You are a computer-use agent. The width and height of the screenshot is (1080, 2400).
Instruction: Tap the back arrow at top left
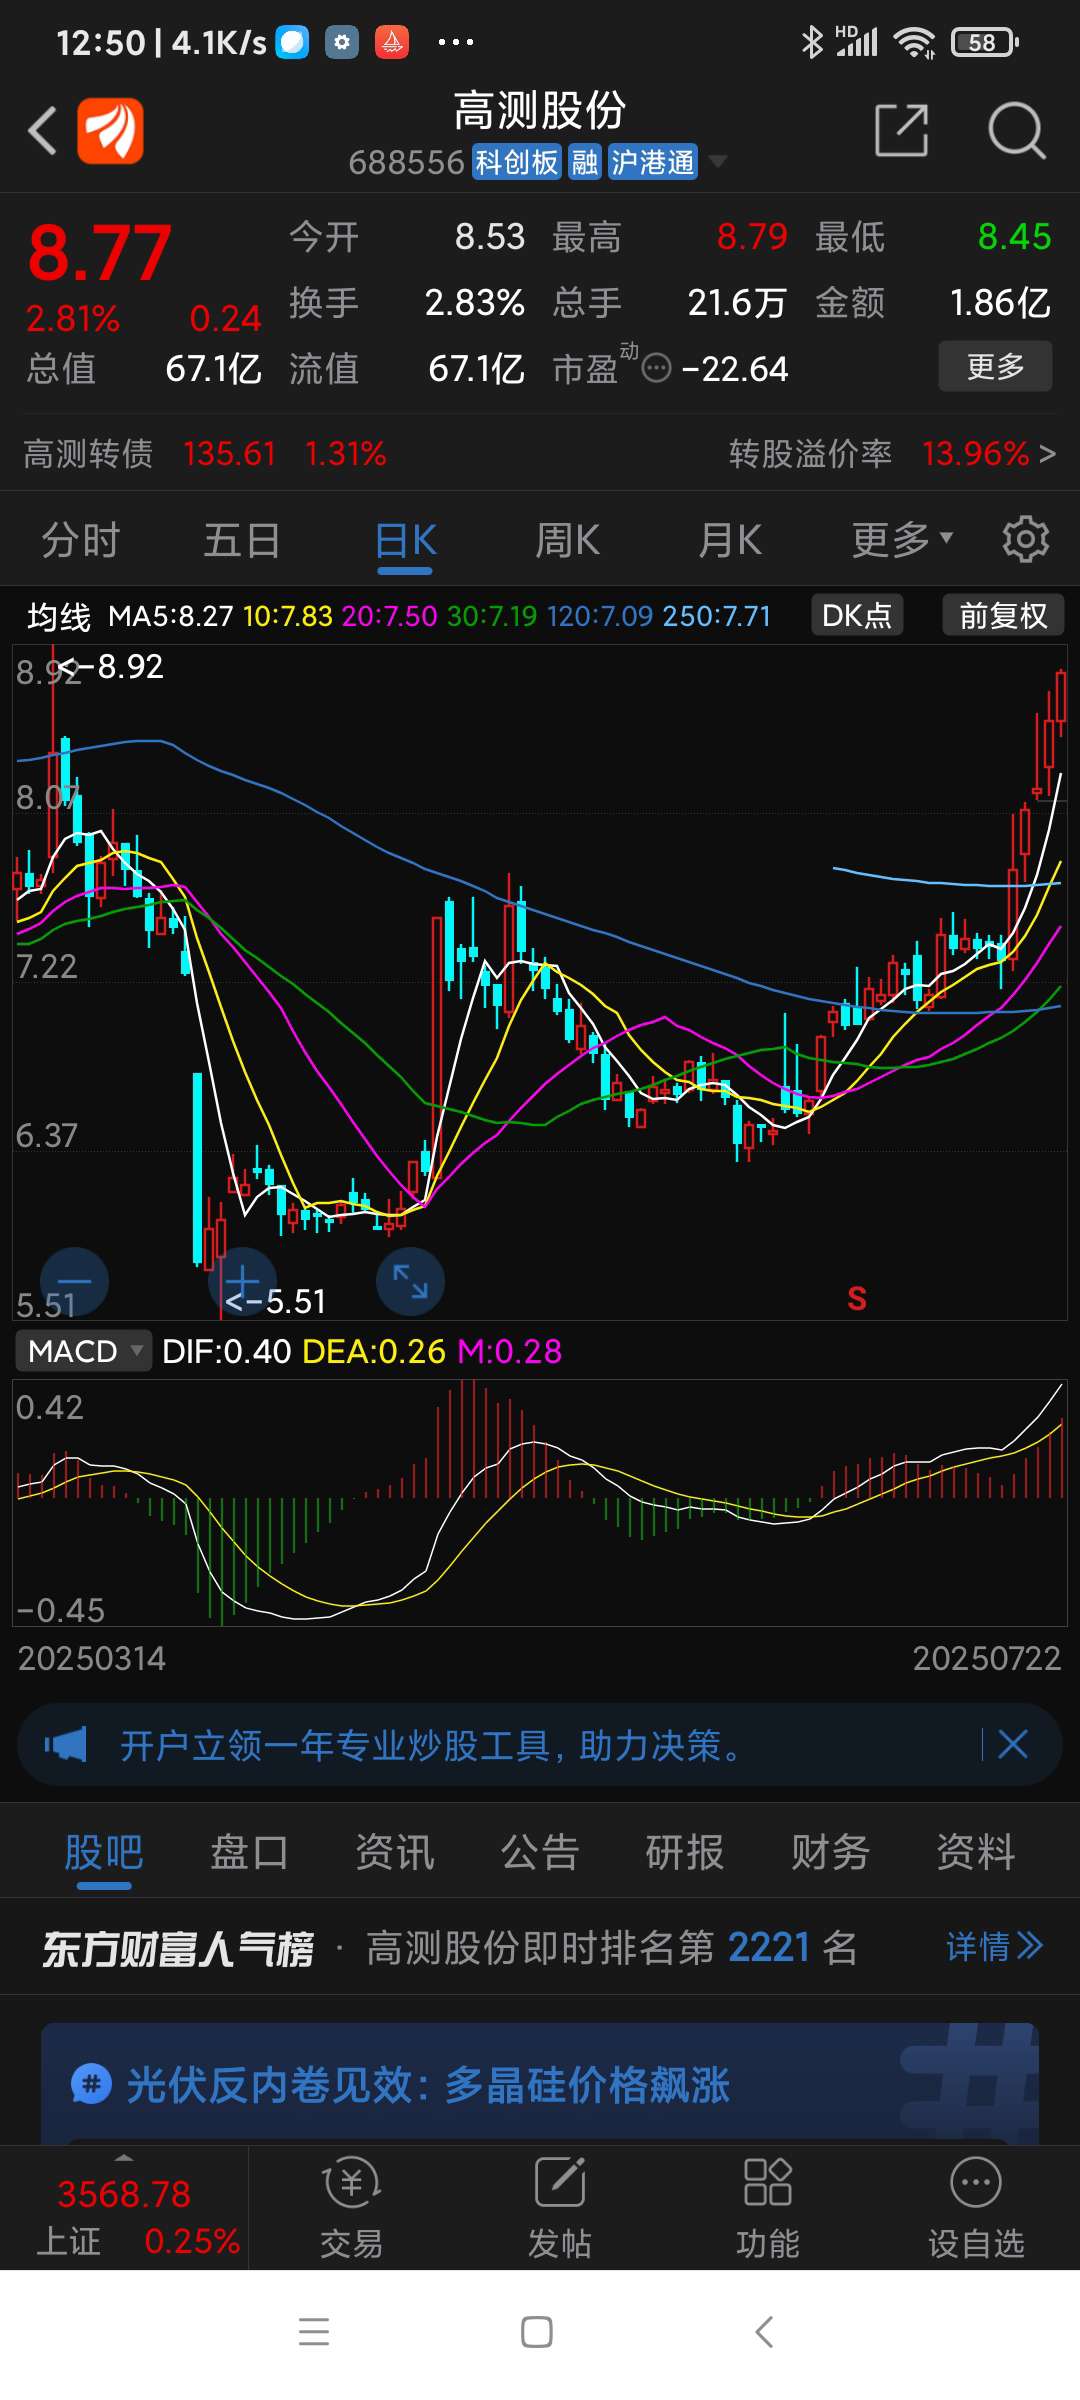[42, 130]
